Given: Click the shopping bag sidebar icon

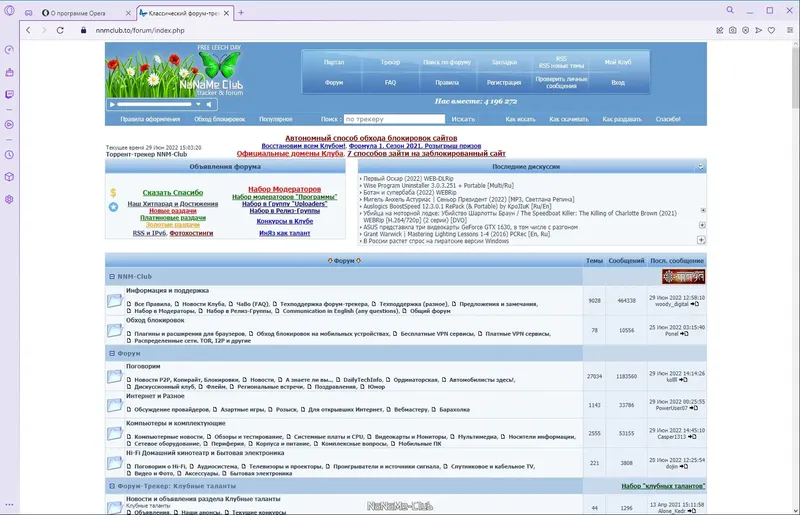Looking at the screenshot, I should tap(9, 72).
